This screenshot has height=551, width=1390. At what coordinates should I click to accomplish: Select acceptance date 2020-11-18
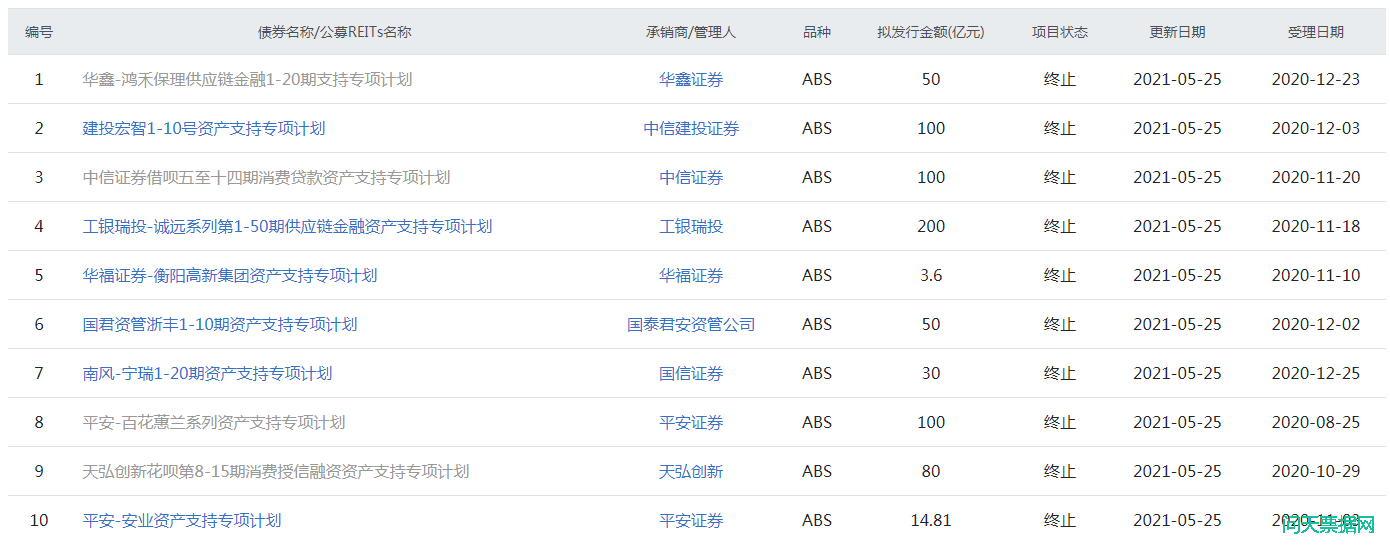(x=1316, y=226)
